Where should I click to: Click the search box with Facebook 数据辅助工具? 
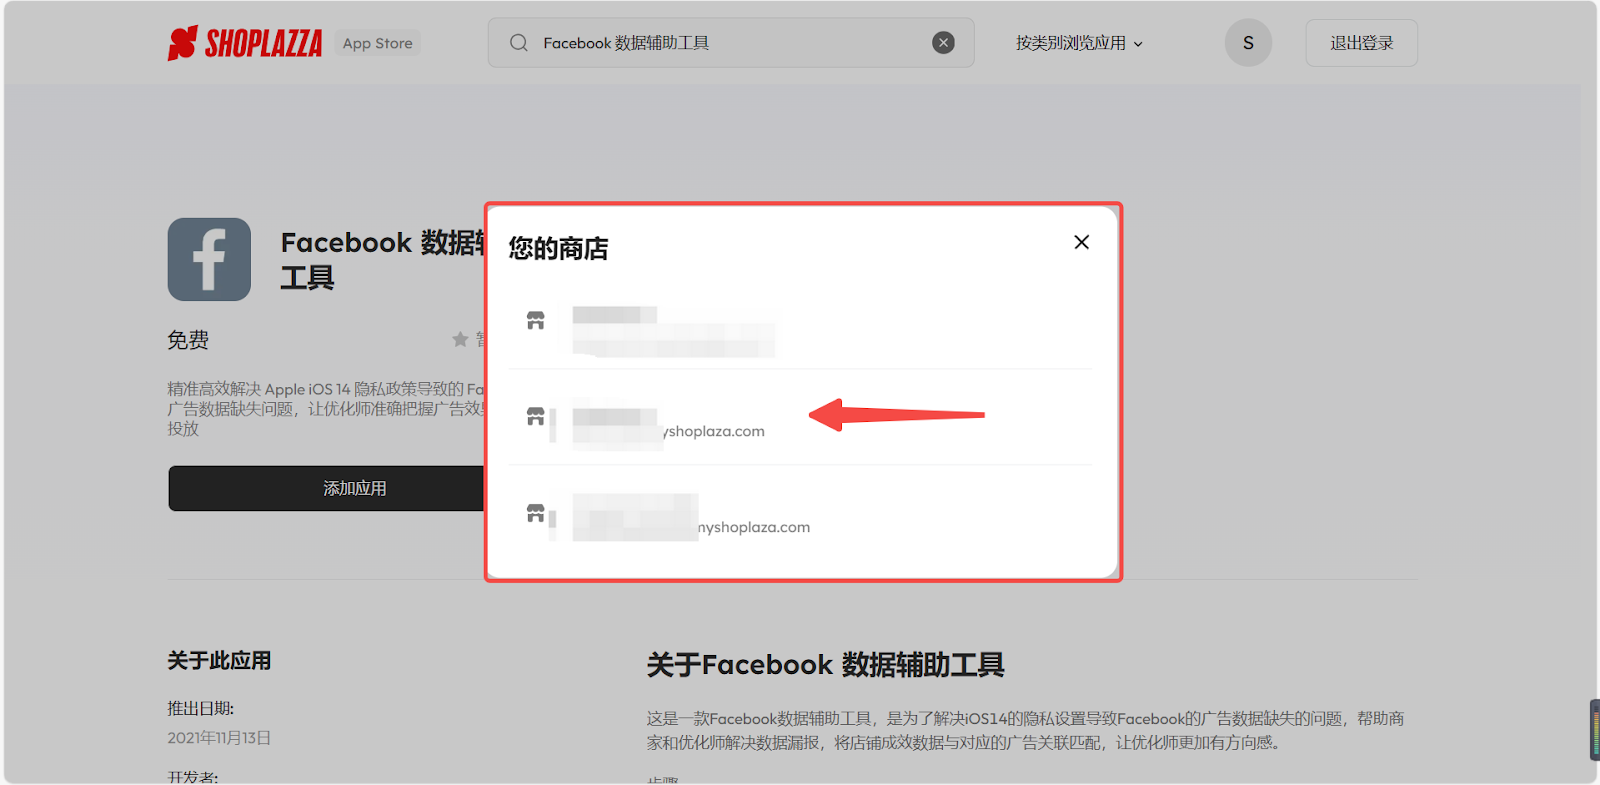[x=731, y=43]
